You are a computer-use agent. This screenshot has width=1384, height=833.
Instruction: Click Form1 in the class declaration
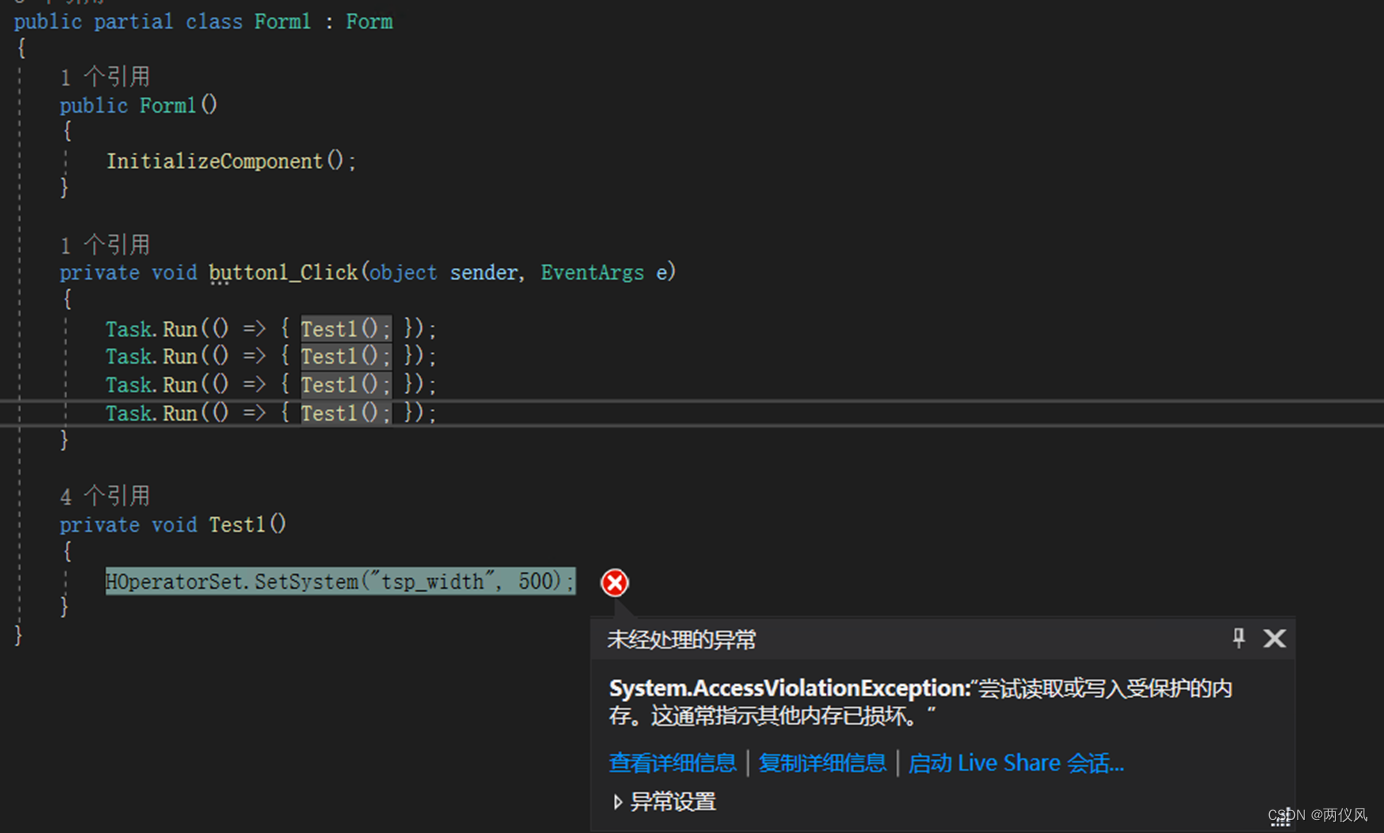pyautogui.click(x=282, y=21)
